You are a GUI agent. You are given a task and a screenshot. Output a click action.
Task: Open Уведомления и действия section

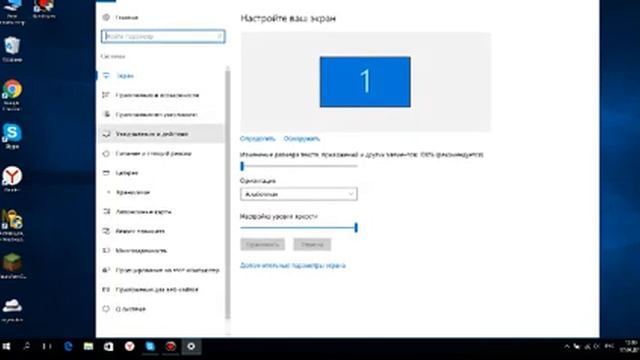160,134
